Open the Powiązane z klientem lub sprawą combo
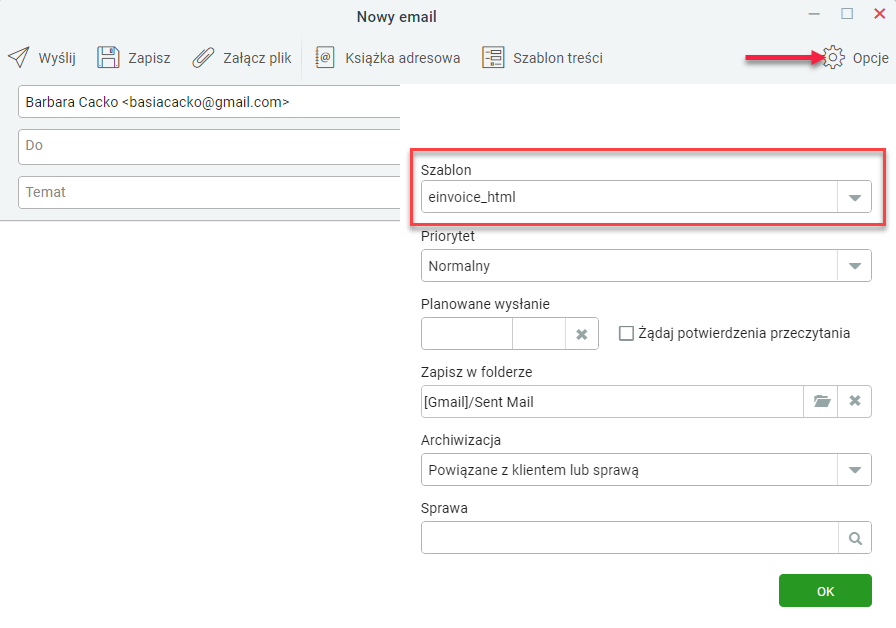 coord(646,470)
